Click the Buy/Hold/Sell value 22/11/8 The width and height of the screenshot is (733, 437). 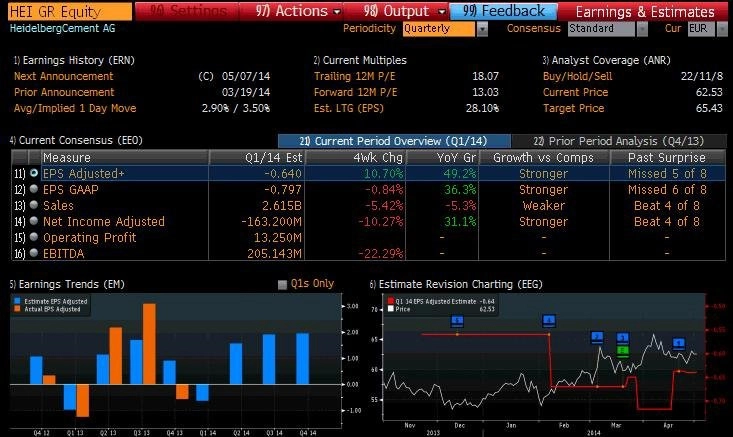(702, 76)
